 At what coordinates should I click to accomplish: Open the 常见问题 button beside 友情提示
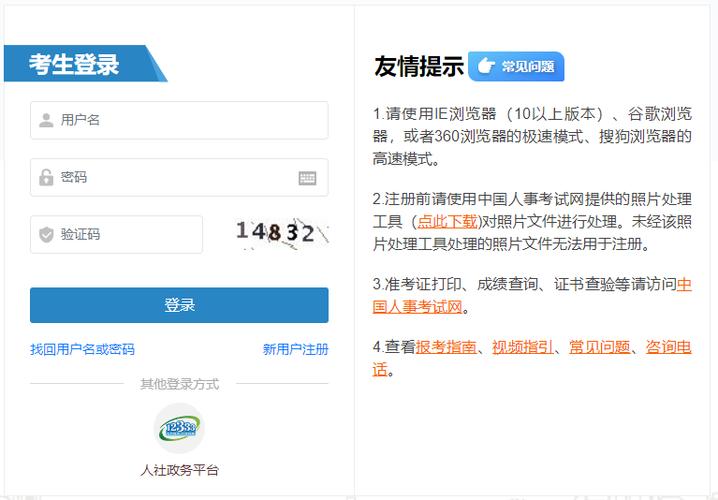coord(516,66)
